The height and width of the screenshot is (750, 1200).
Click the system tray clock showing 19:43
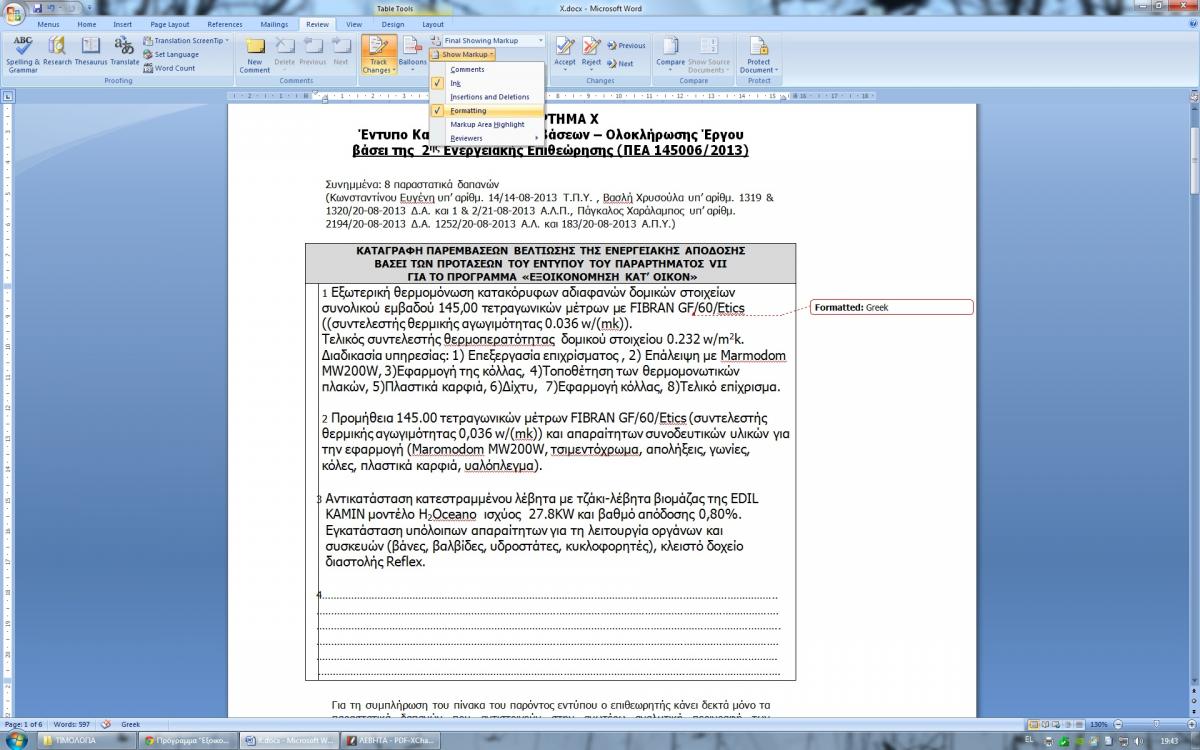pos(1170,740)
